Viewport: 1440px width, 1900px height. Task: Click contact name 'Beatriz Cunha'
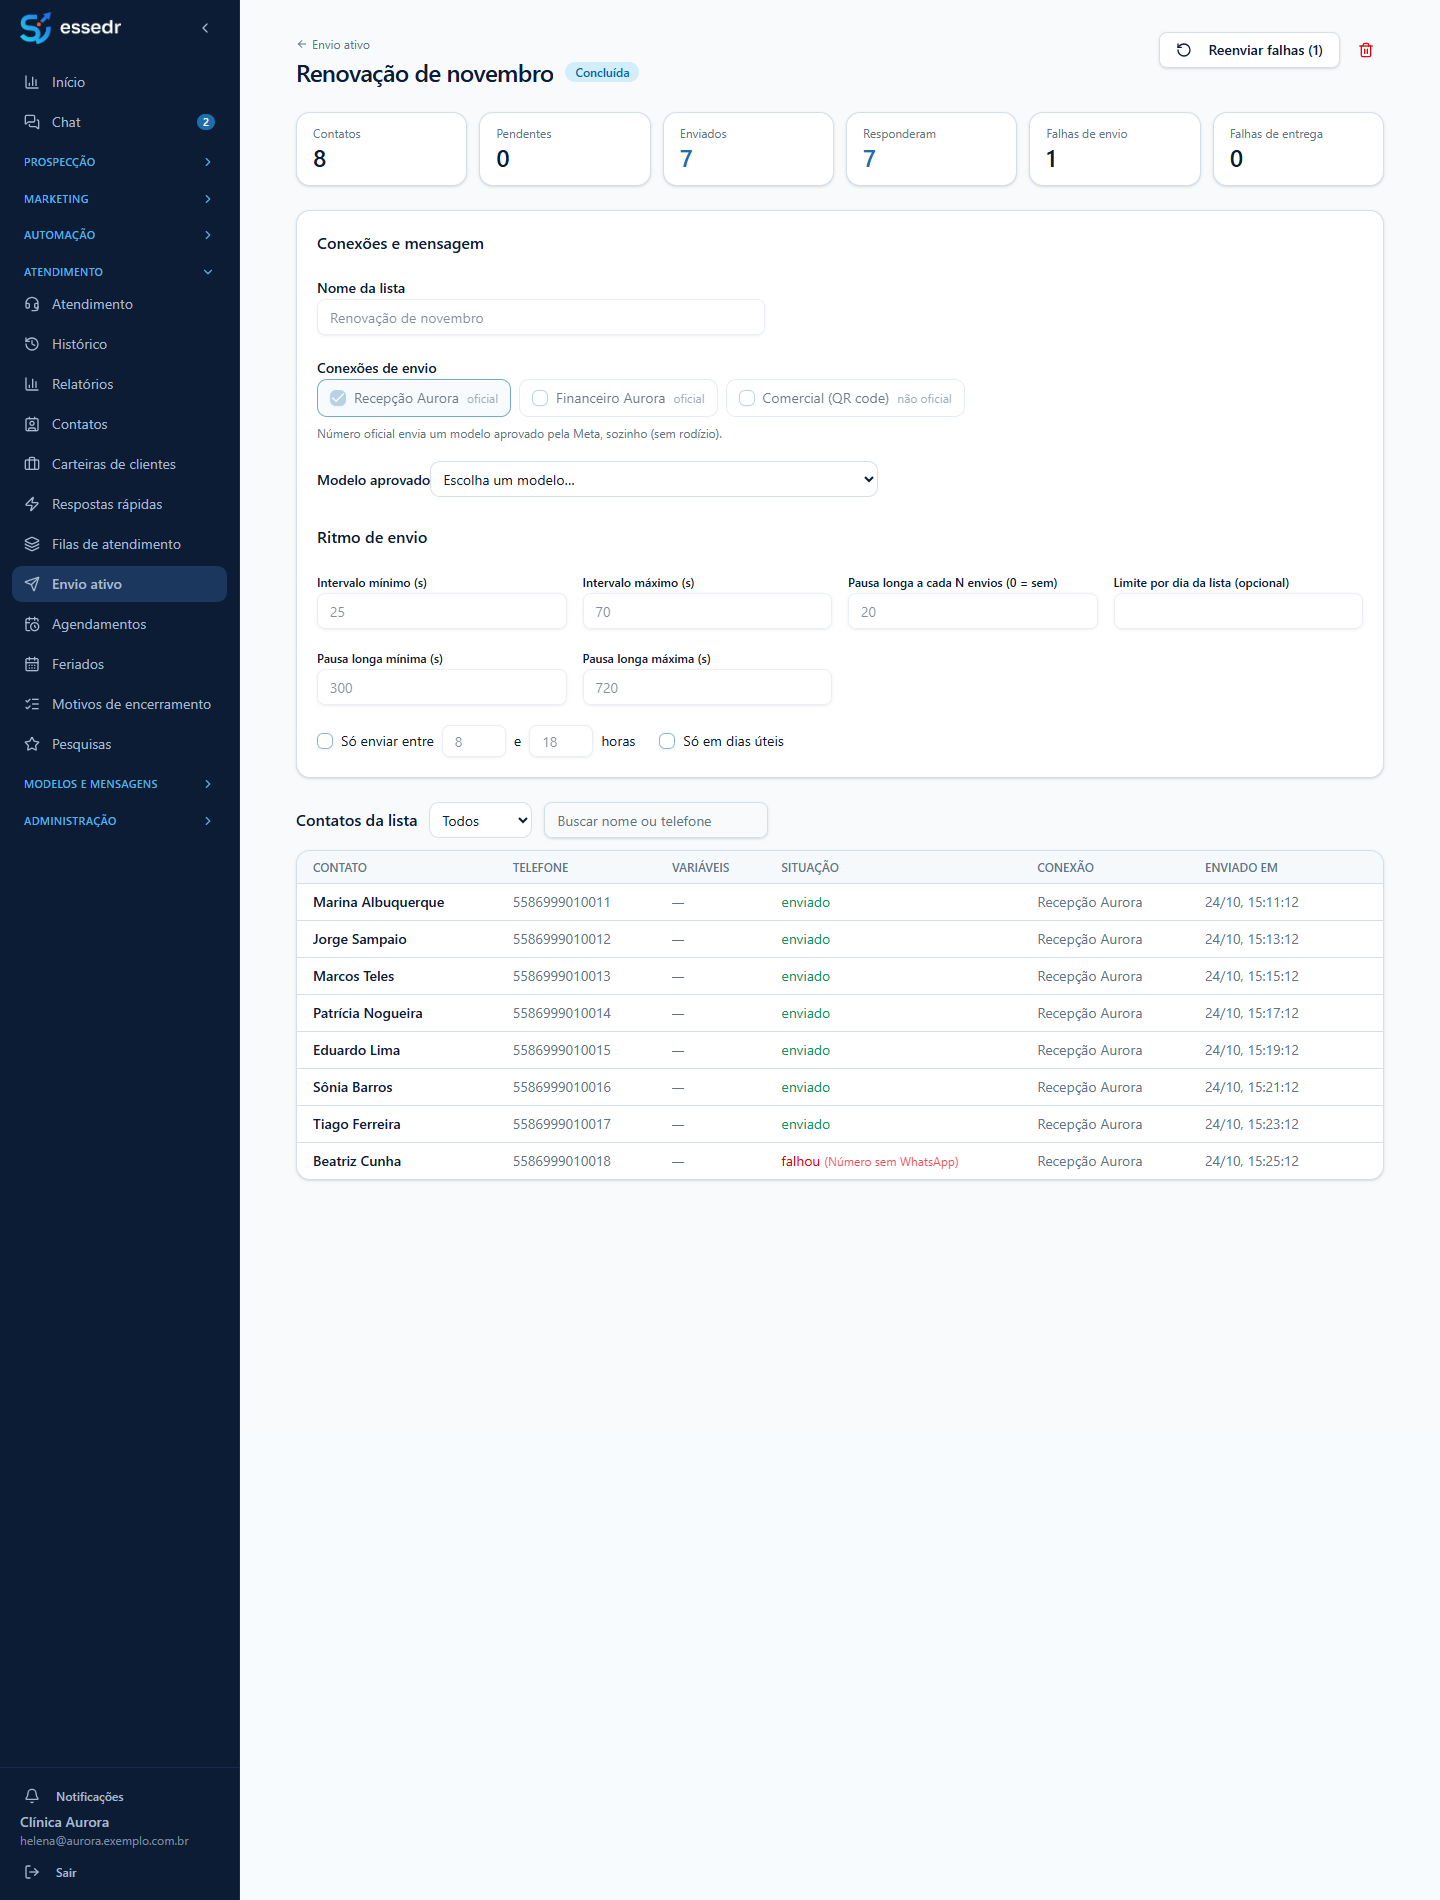[x=357, y=1161]
